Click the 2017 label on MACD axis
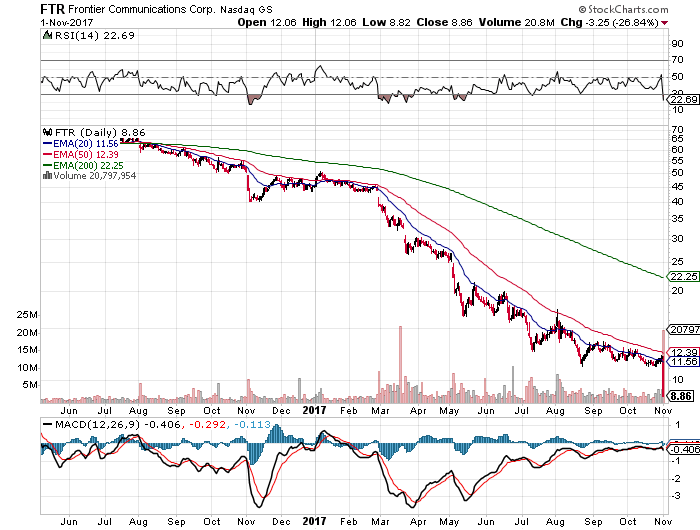The image size is (700, 530). pos(314,521)
